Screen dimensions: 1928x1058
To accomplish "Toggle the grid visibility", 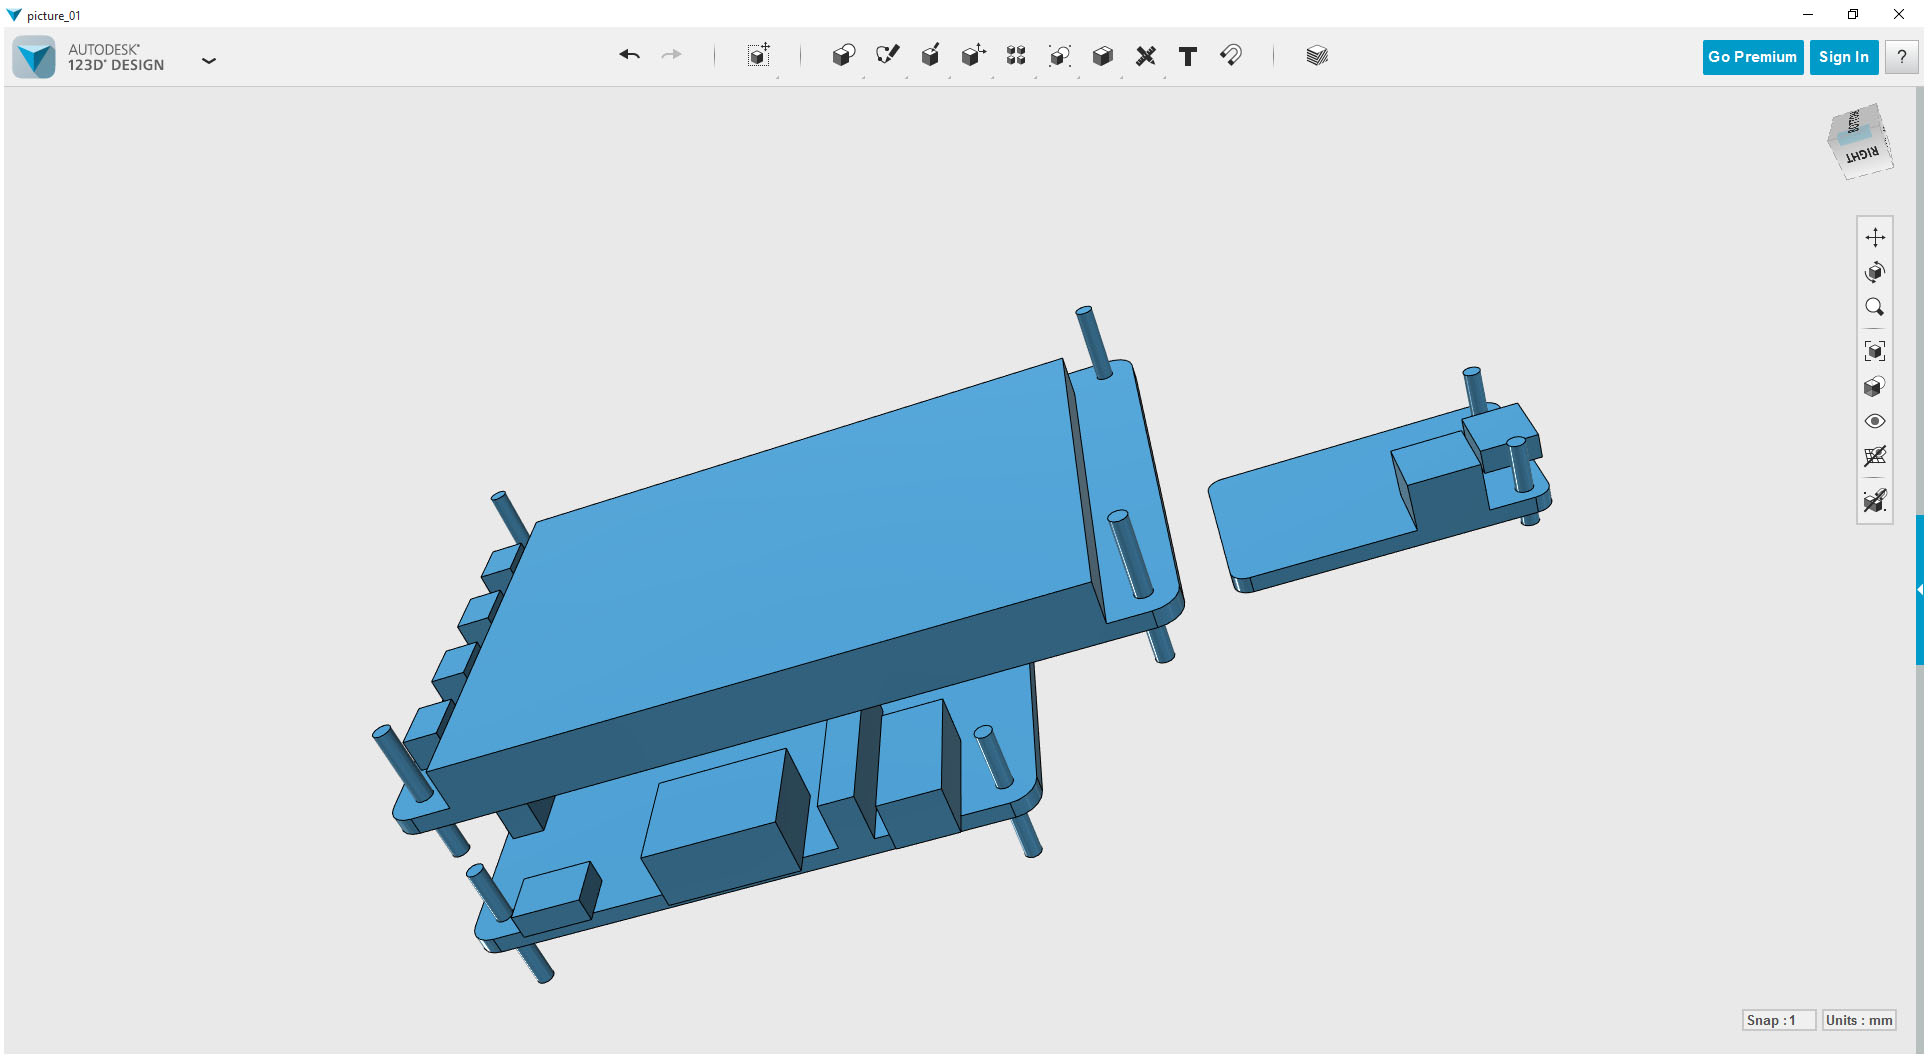I will click(x=1875, y=456).
